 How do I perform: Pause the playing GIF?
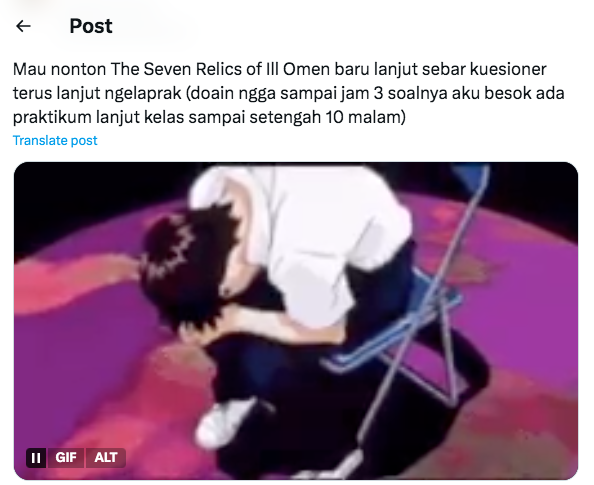(36, 458)
